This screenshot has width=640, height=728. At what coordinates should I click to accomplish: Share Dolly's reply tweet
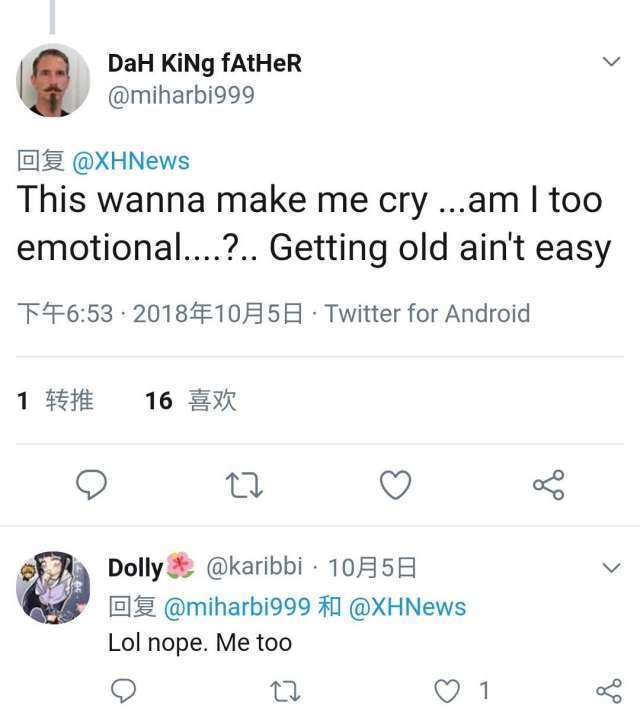(608, 690)
